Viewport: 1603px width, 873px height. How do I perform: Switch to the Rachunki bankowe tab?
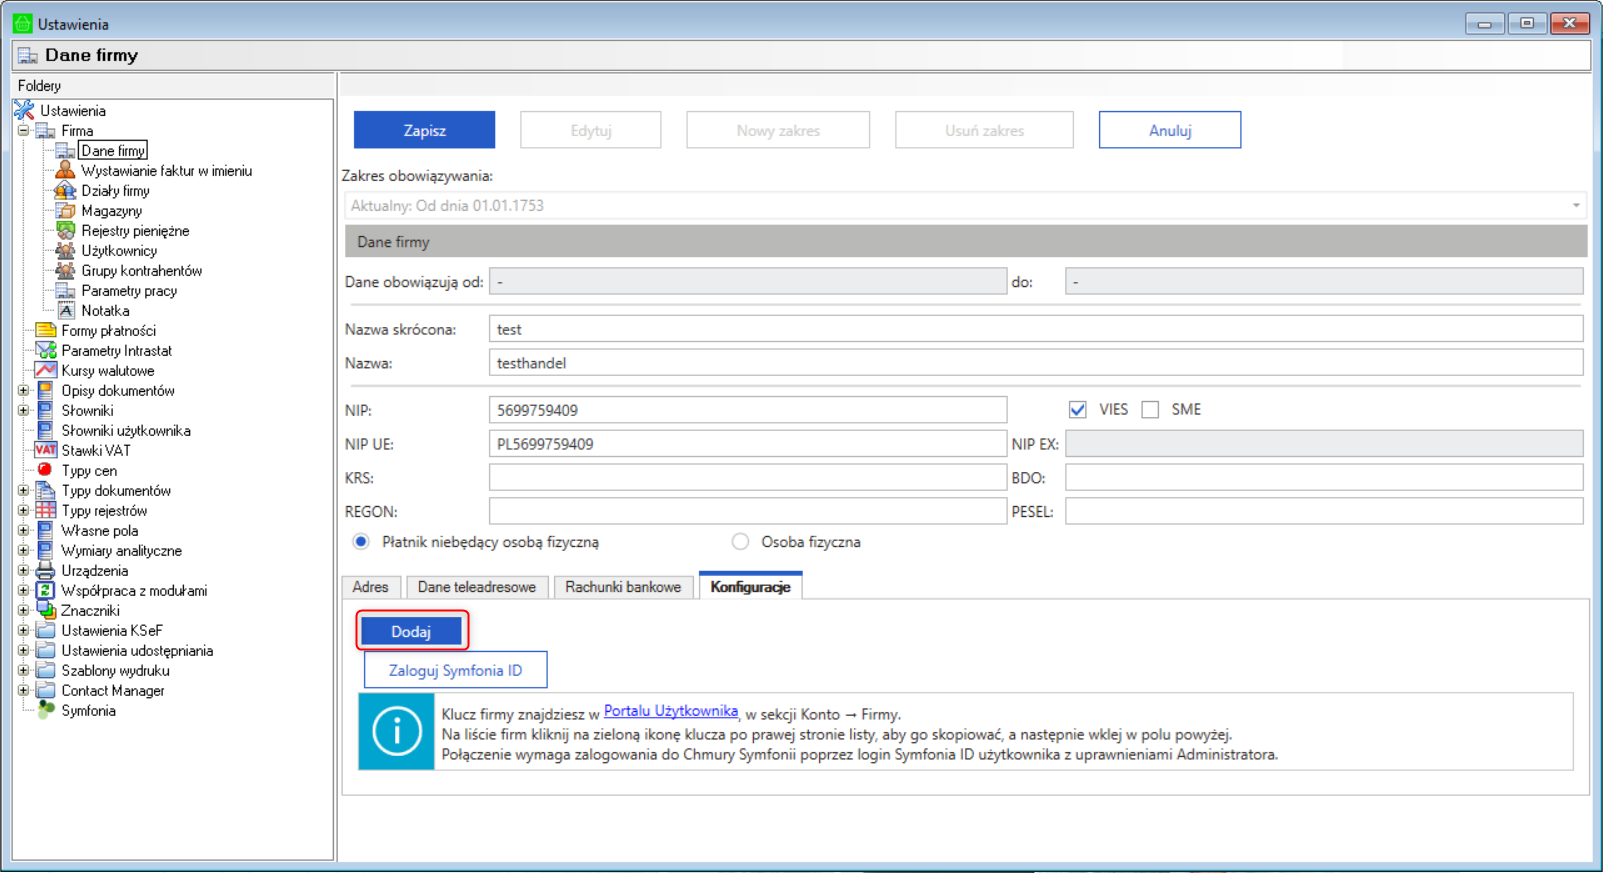tap(622, 587)
